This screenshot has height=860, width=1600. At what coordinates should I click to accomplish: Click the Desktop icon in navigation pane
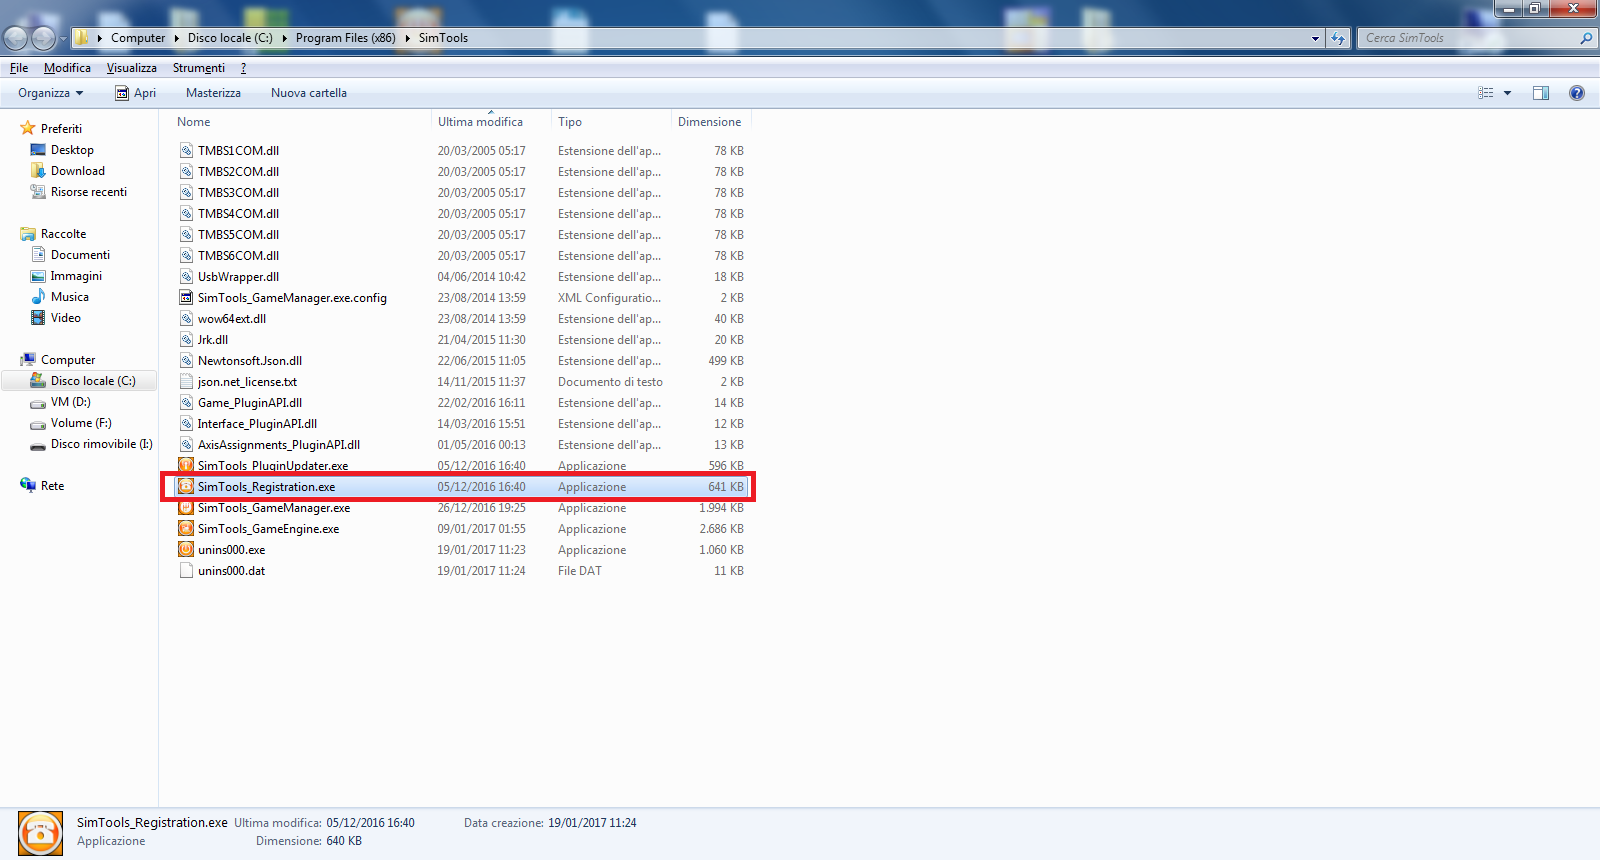pyautogui.click(x=38, y=150)
